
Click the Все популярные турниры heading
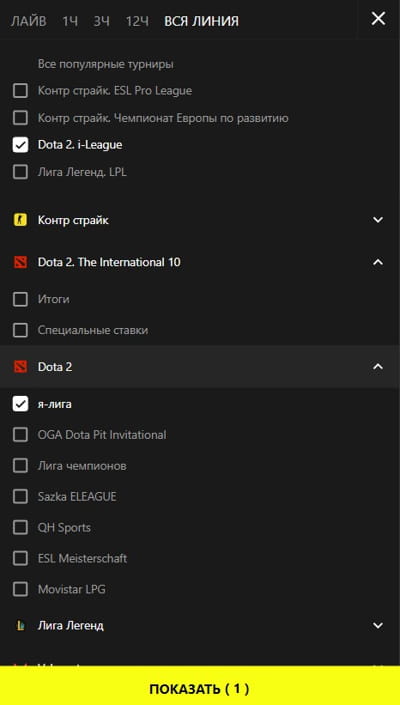tap(106, 64)
